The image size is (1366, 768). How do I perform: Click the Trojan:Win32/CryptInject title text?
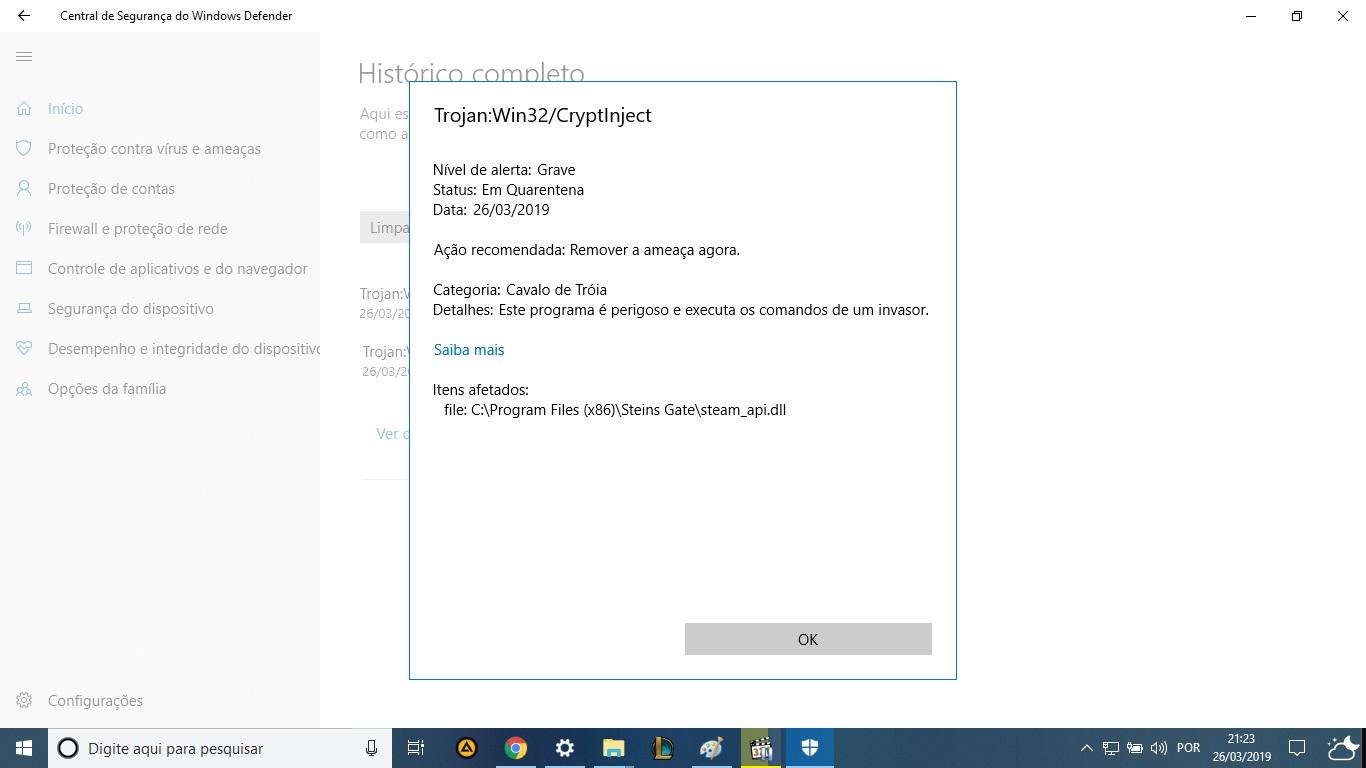pos(542,115)
